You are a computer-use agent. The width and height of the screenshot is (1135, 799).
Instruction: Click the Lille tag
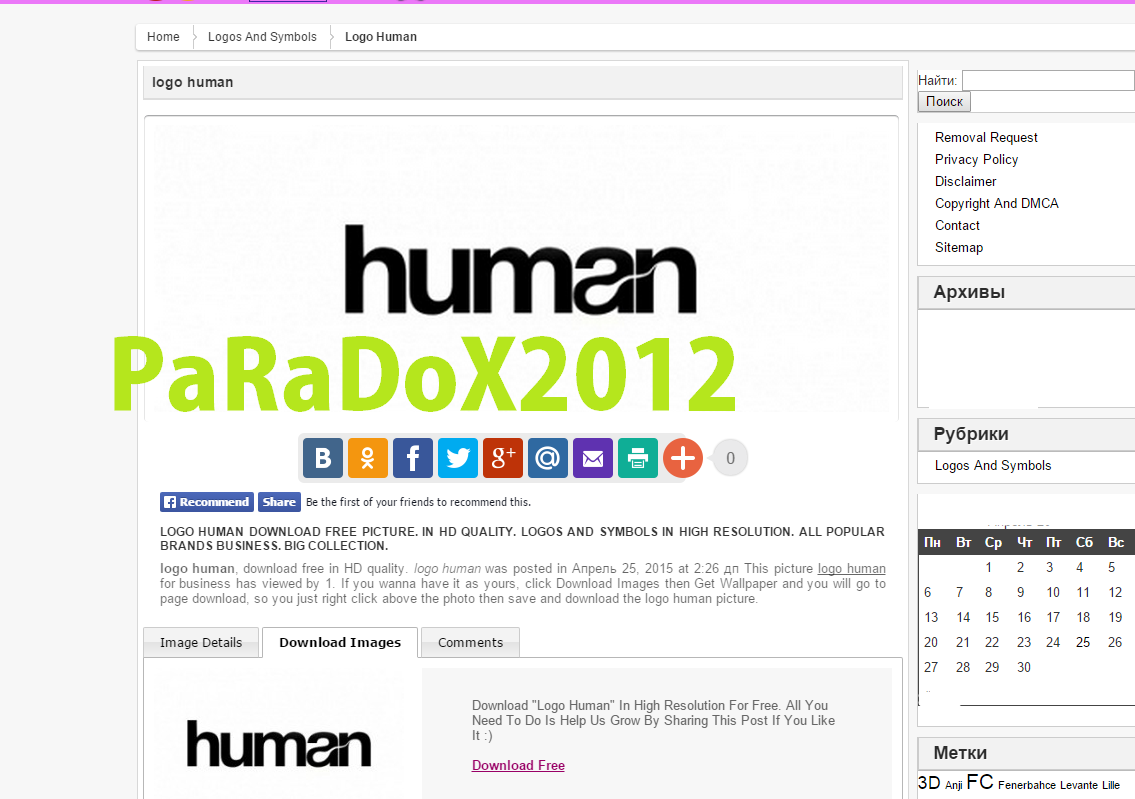pos(1111,785)
